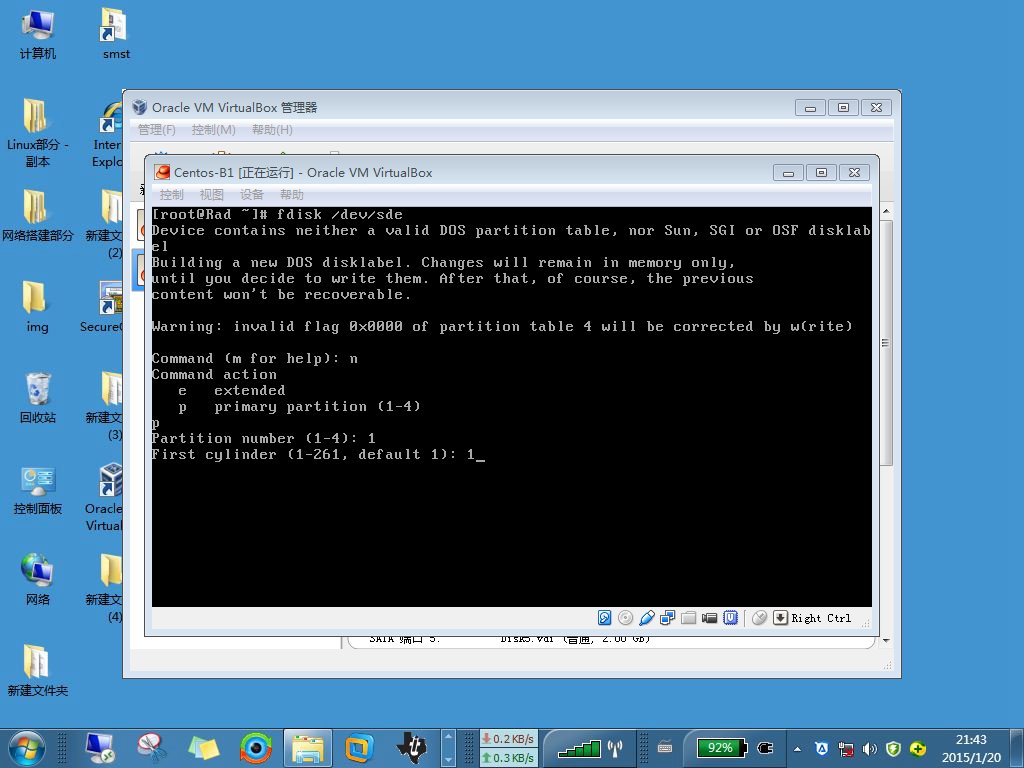Click the manager details pane scrollbar thumb
1024x768 pixels.
886,343
